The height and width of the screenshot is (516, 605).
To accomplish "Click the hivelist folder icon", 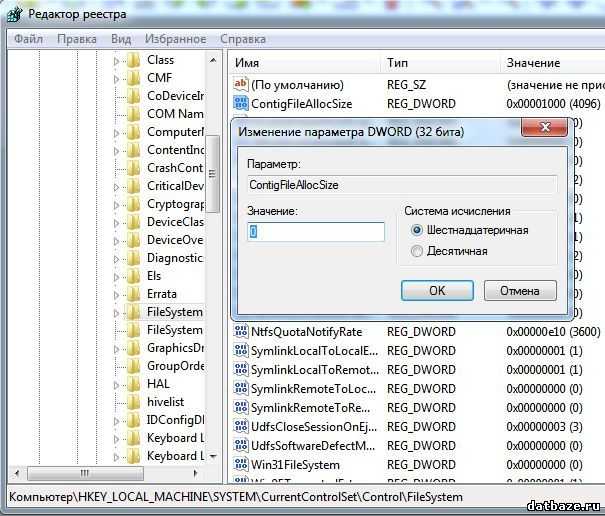I will (x=134, y=402).
